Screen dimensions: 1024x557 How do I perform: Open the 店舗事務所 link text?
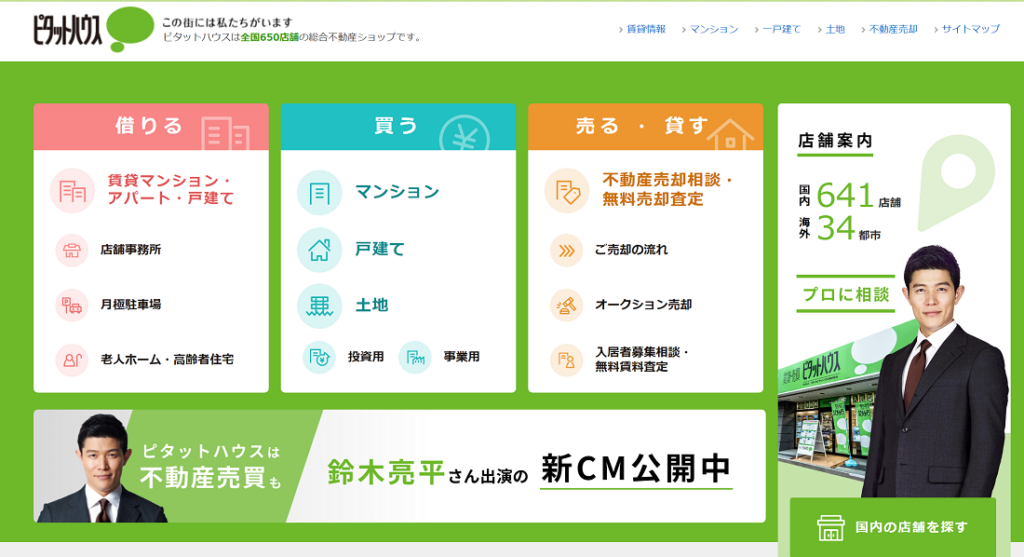[x=131, y=250]
